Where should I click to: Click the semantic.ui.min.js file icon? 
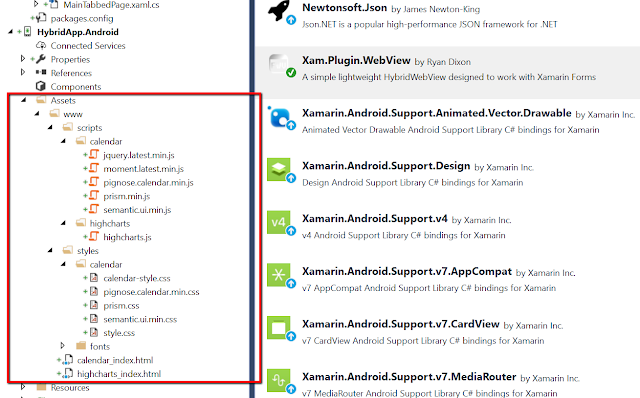tap(94, 209)
